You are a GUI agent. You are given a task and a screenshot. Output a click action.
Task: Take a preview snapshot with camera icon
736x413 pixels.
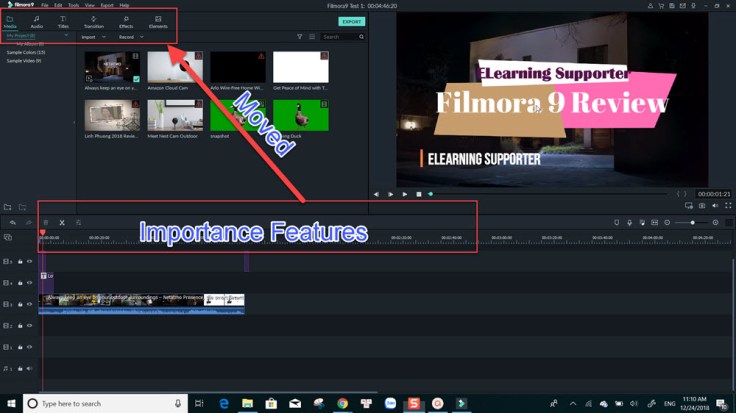pos(702,206)
